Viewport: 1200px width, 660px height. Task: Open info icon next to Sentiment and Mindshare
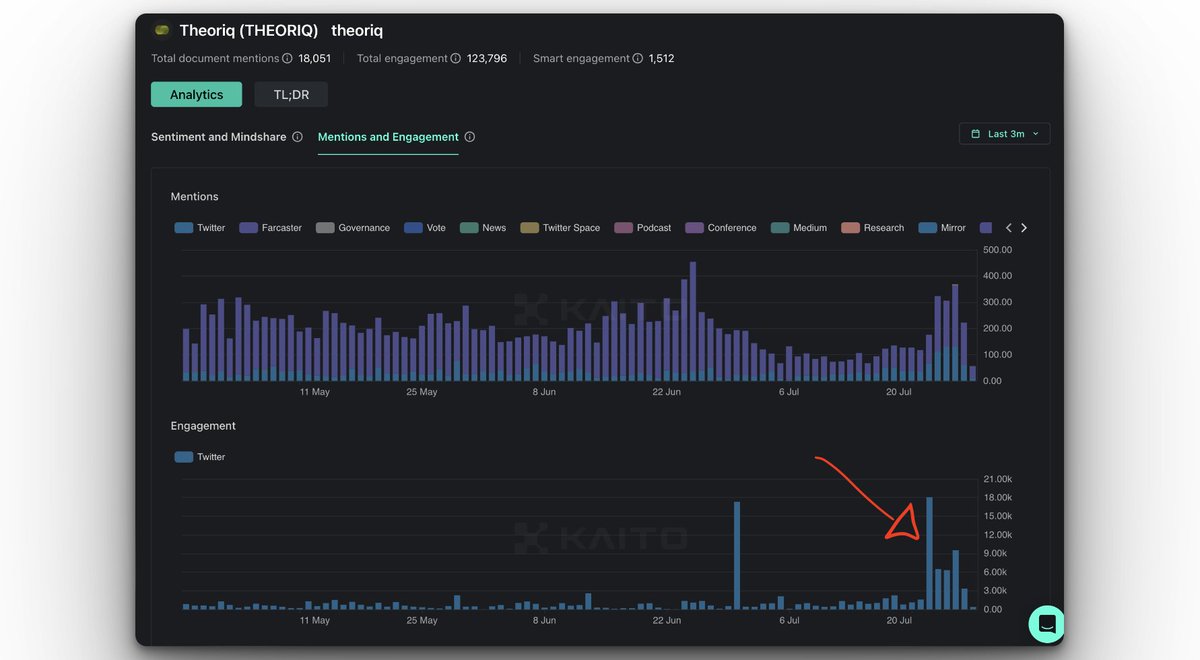tap(297, 137)
